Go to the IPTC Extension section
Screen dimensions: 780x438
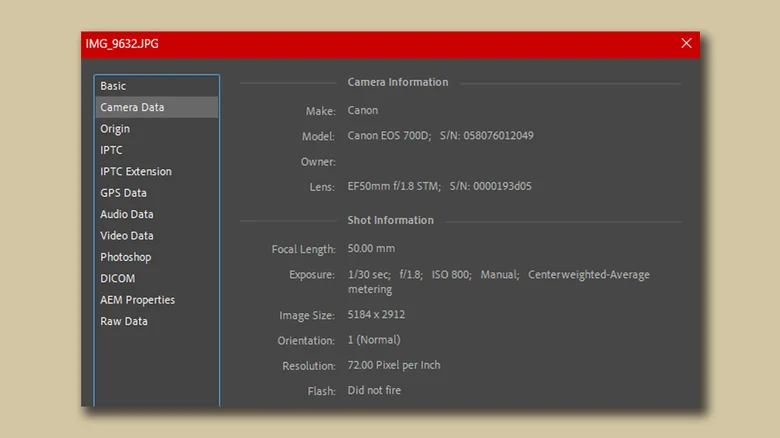point(136,172)
